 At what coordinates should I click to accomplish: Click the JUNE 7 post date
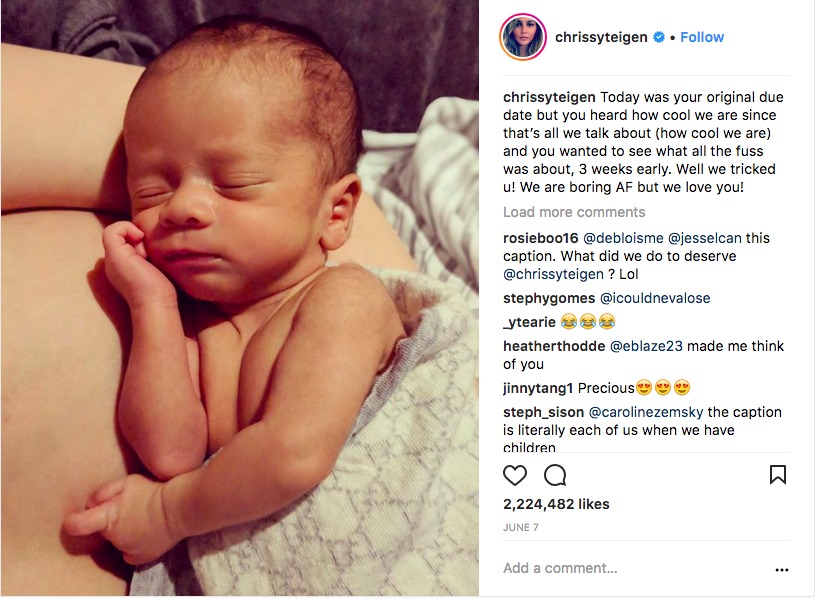pos(521,527)
